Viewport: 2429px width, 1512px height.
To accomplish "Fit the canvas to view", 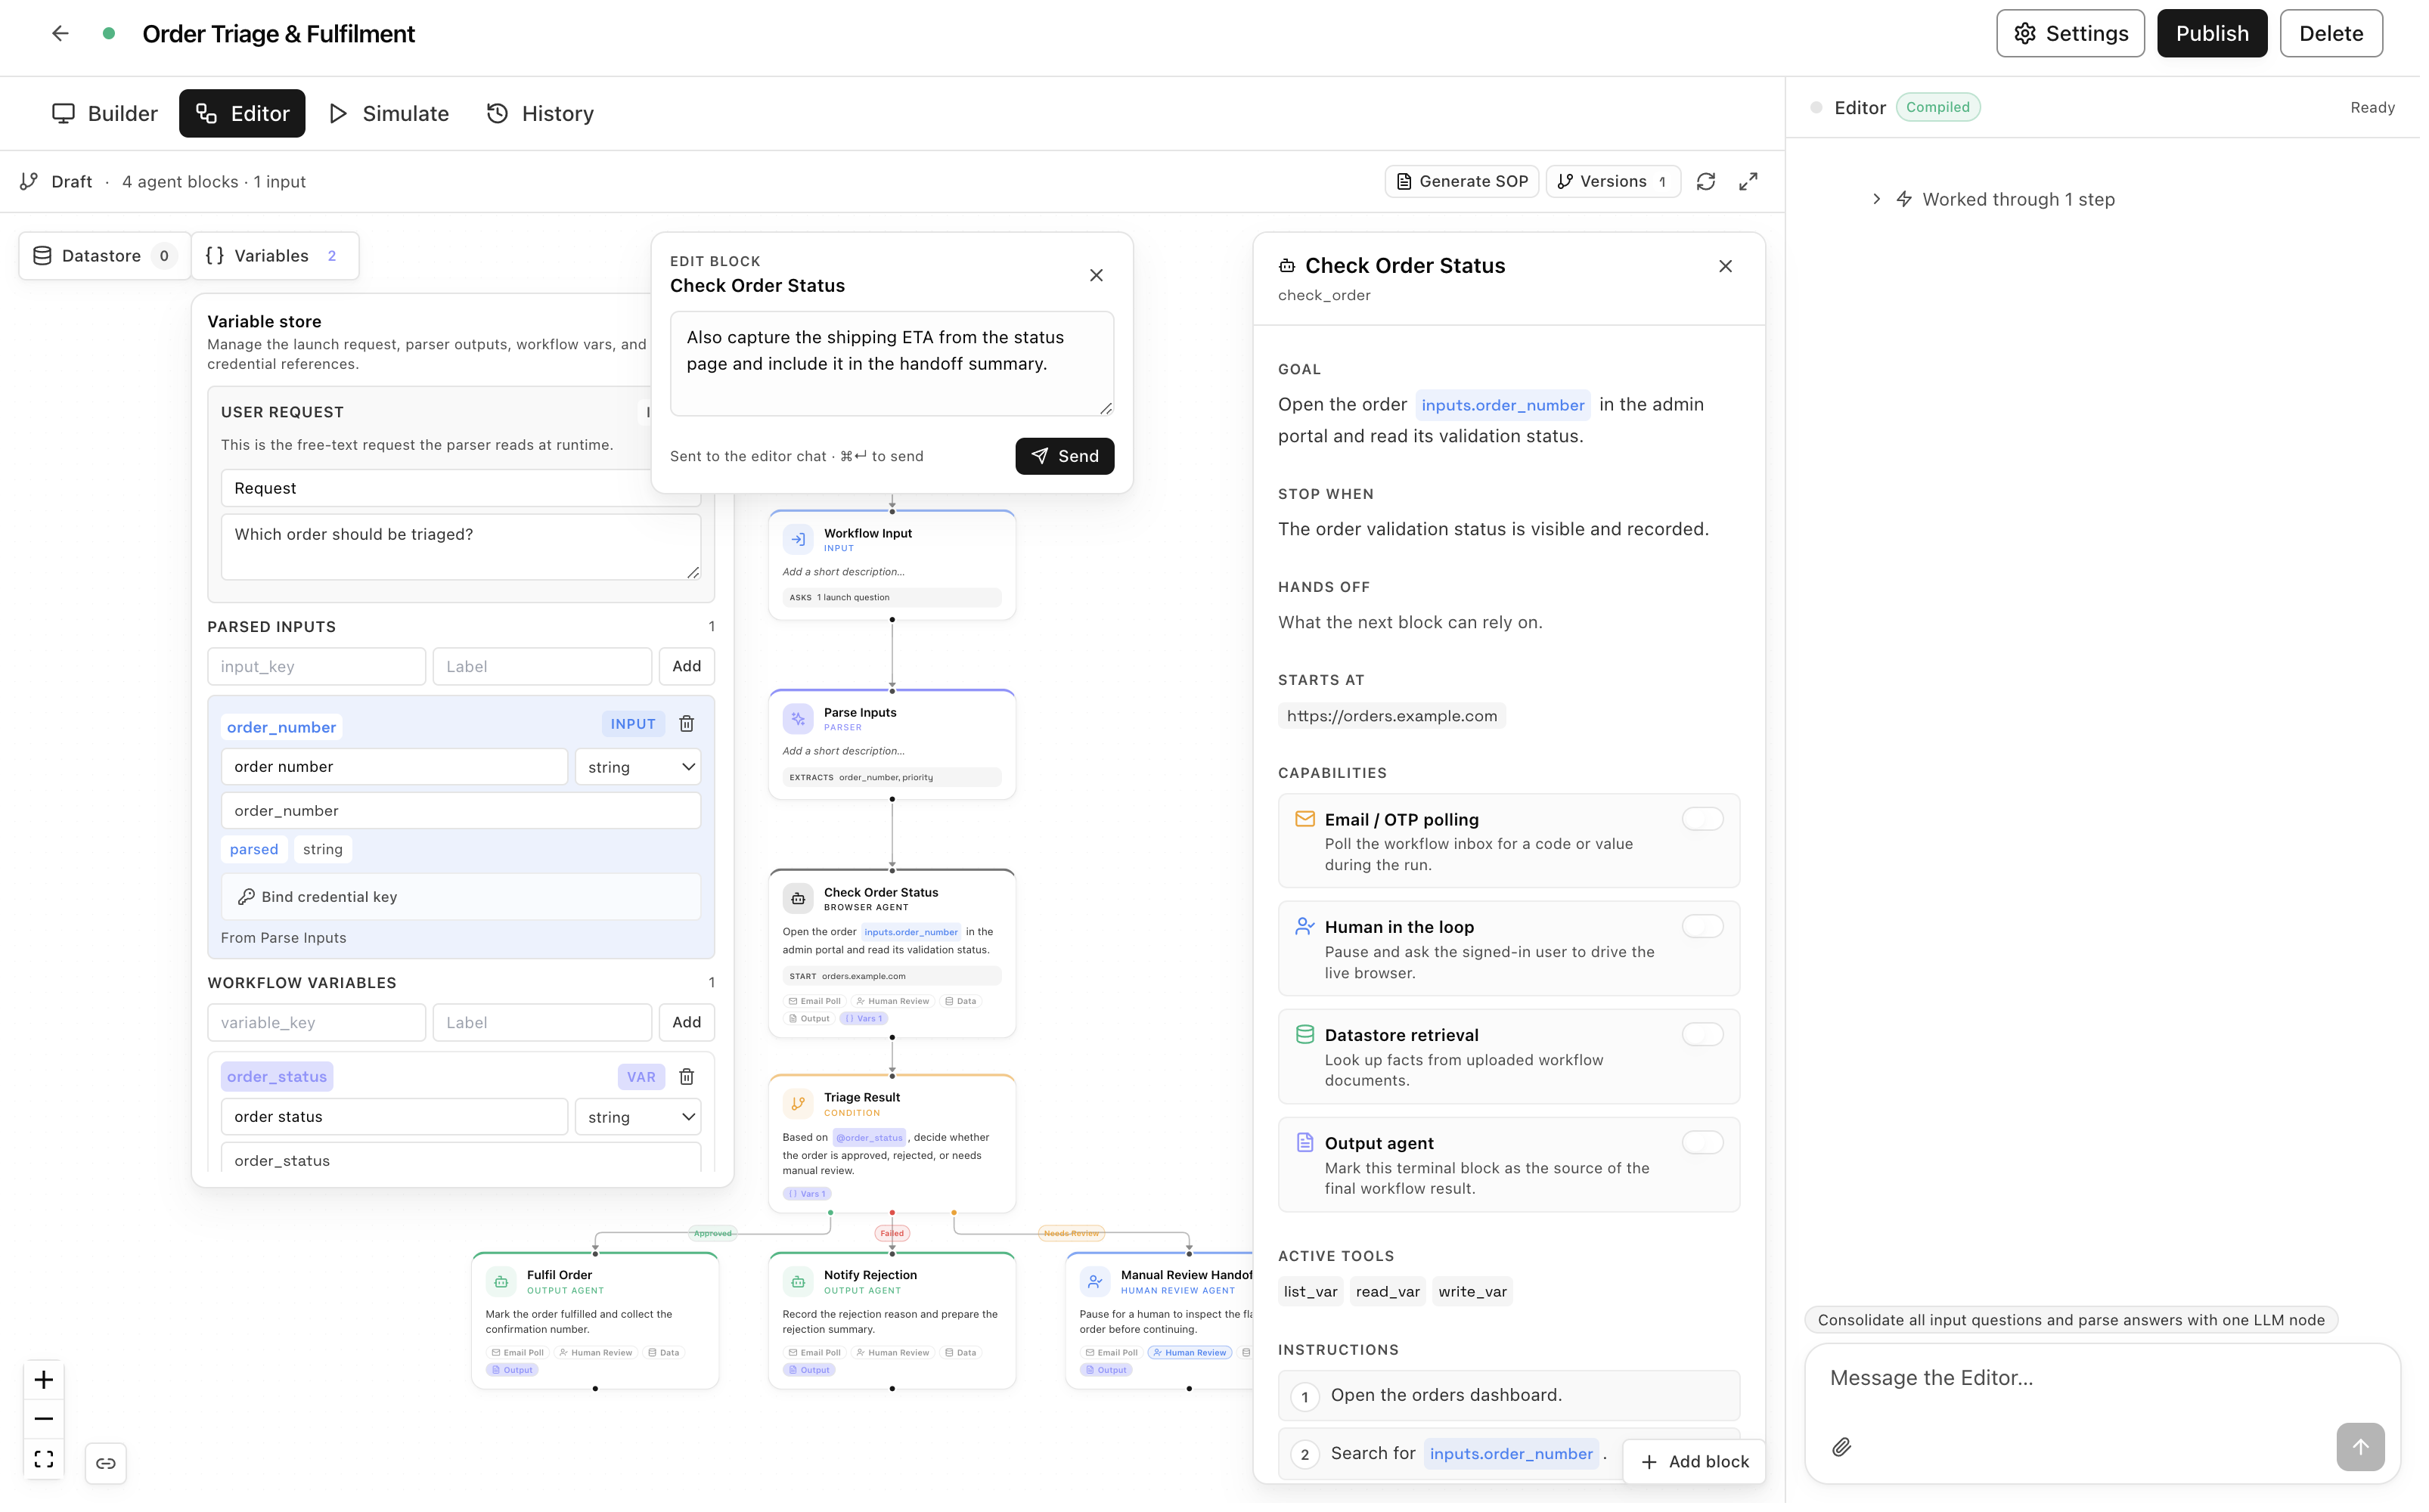I will pos(44,1464).
